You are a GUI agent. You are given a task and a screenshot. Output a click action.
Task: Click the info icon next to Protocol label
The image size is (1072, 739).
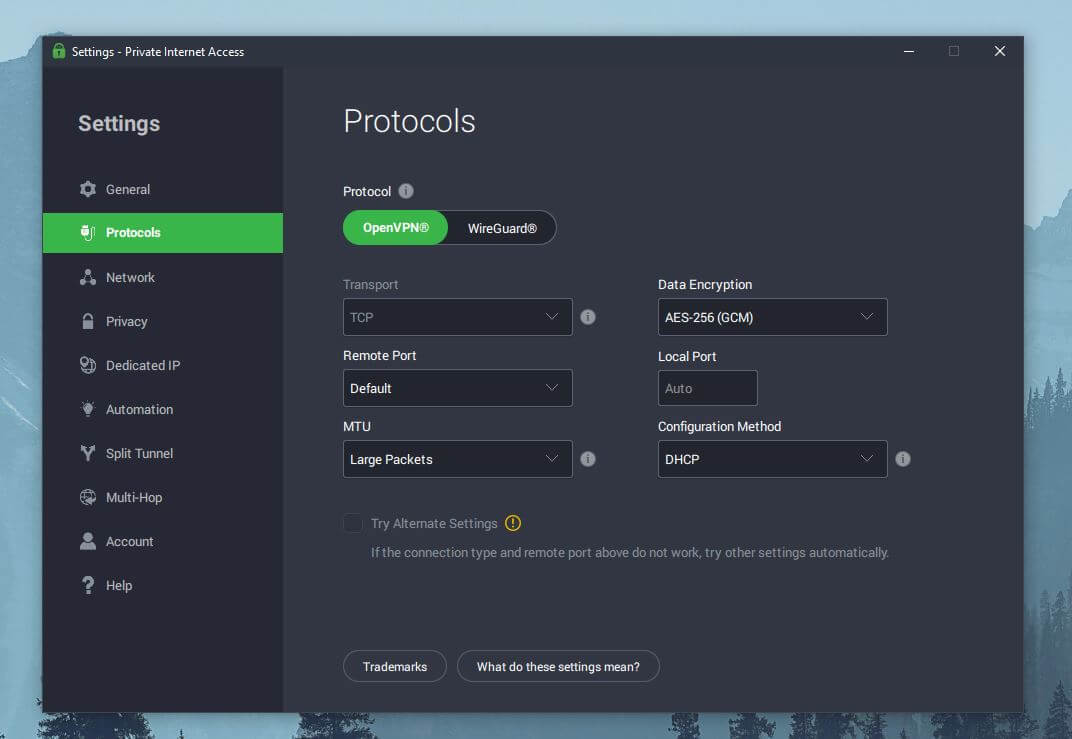tap(406, 191)
